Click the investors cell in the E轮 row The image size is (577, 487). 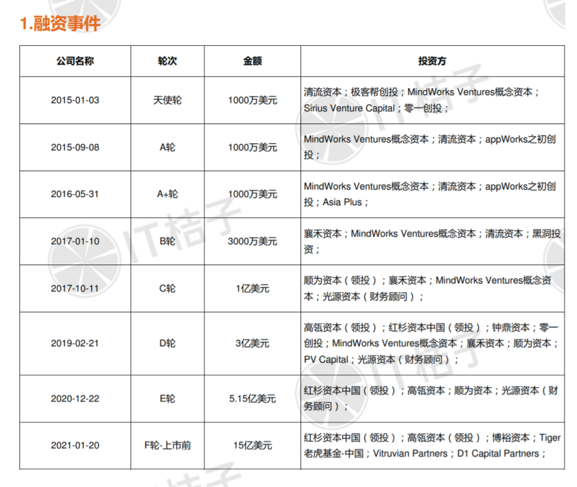[x=432, y=399]
